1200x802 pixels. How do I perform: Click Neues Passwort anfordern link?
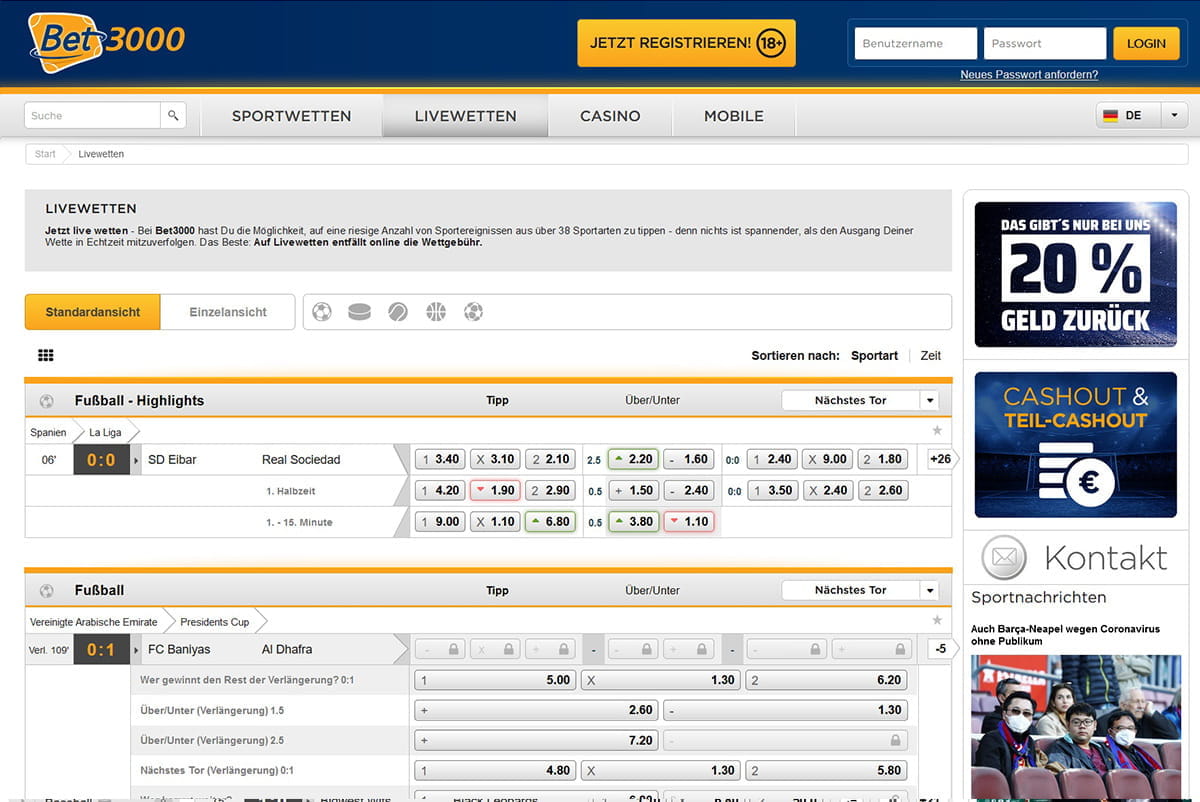(x=1029, y=75)
